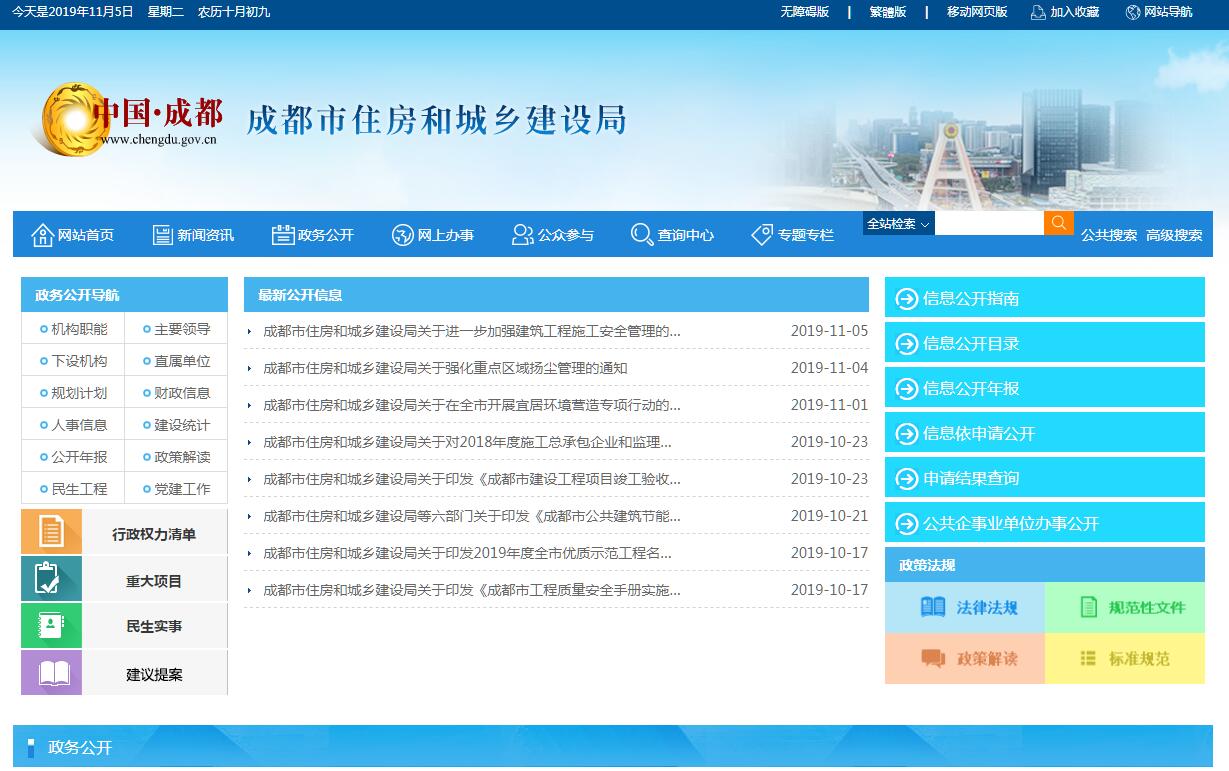
Task: Click the blue 法律法规 tile
Action: tap(965, 607)
